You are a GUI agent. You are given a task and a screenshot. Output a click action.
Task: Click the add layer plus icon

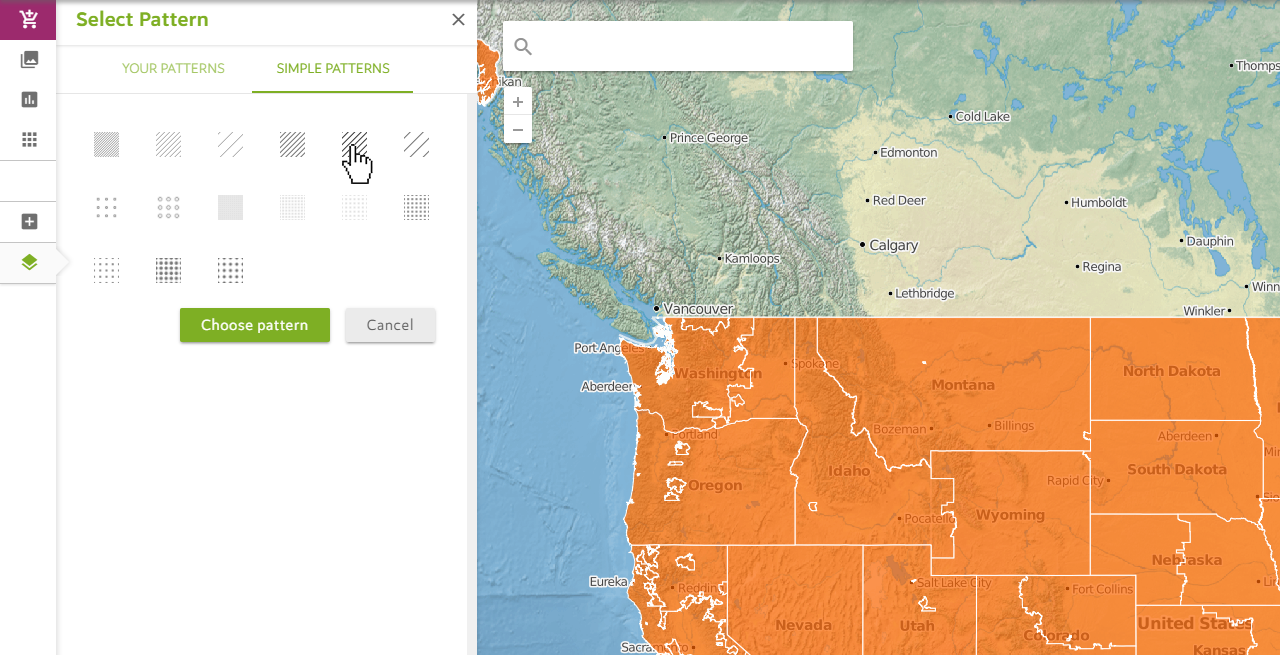coord(29,221)
